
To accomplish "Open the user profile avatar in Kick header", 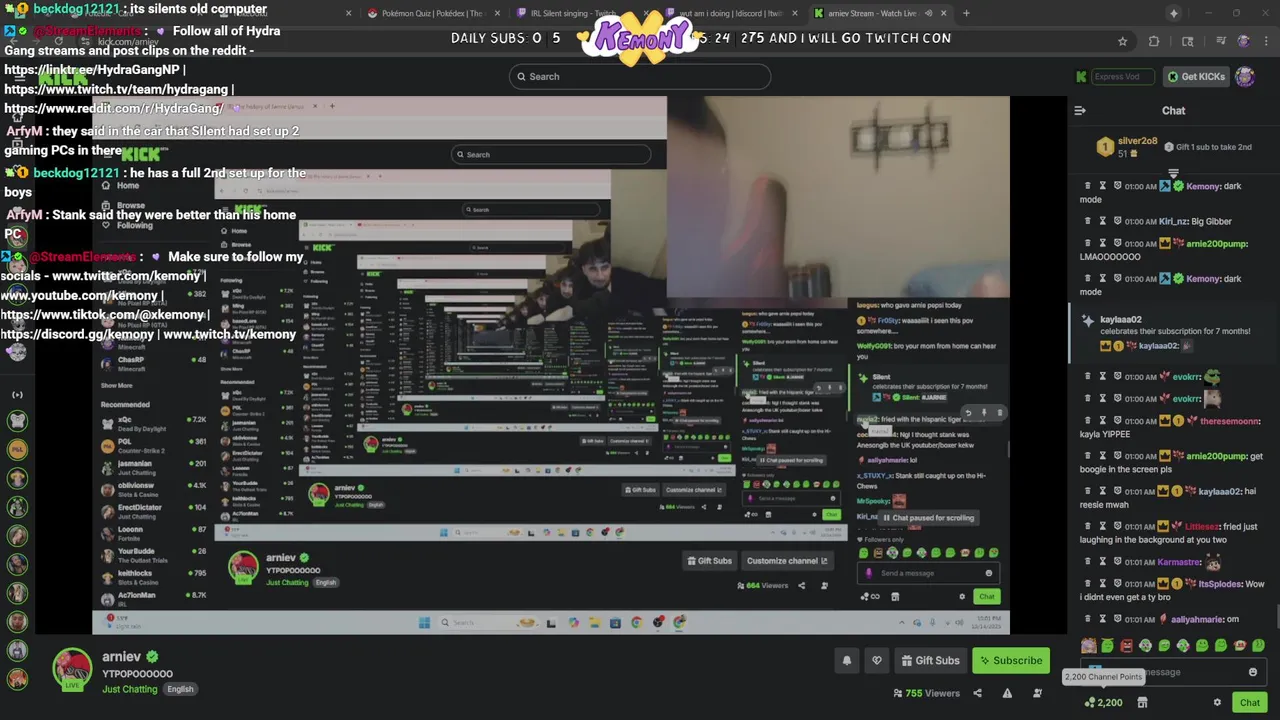I will 1245,76.
